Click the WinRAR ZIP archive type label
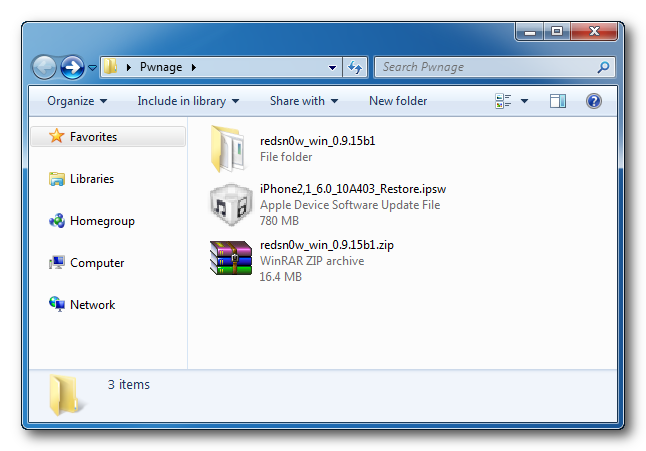 [312, 261]
